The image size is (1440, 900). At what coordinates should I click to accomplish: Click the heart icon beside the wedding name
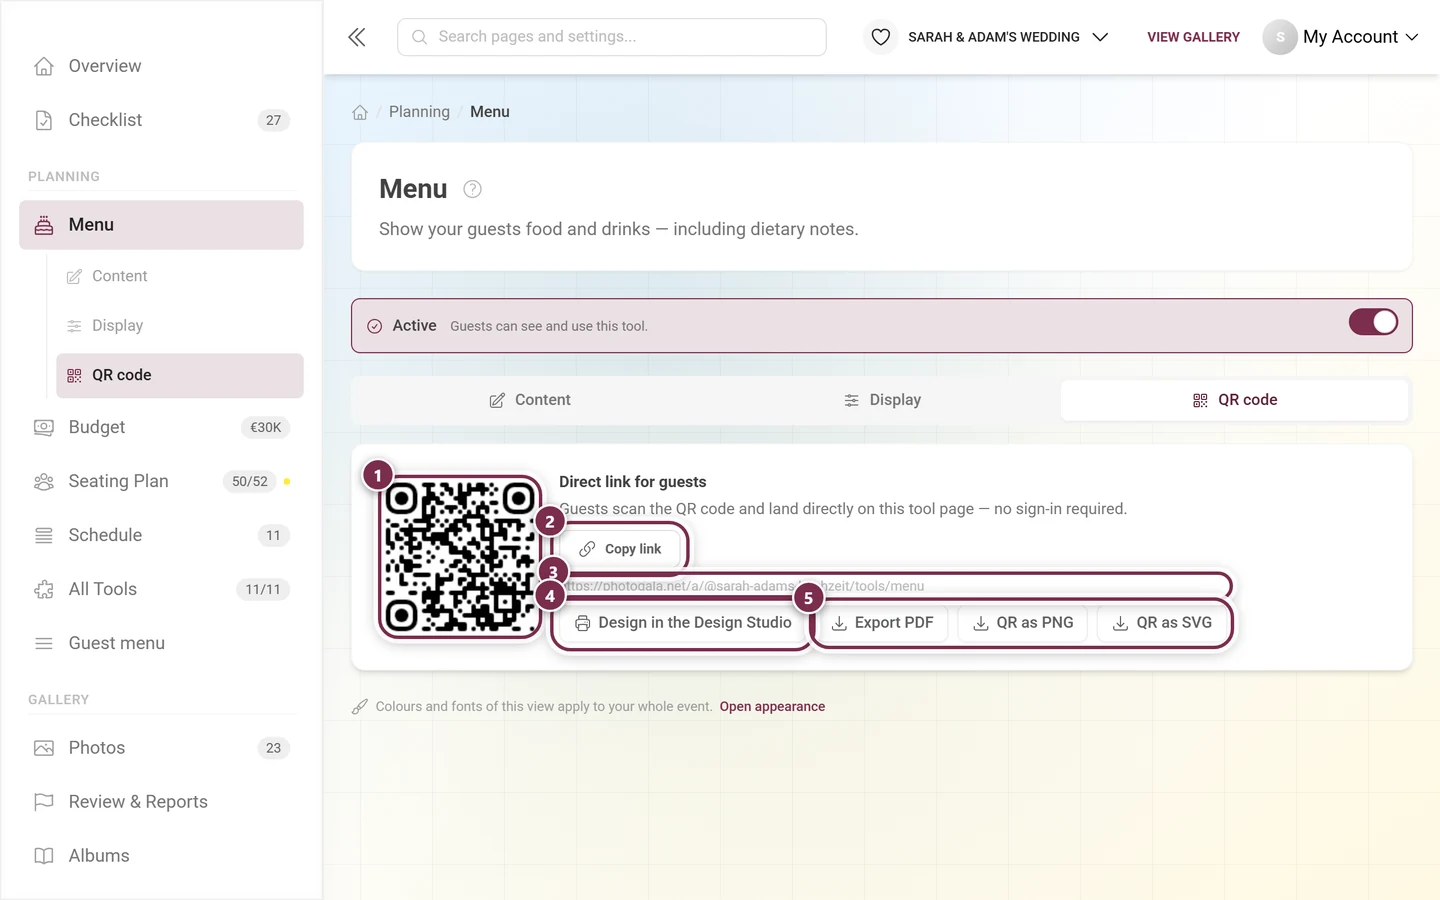coord(880,37)
